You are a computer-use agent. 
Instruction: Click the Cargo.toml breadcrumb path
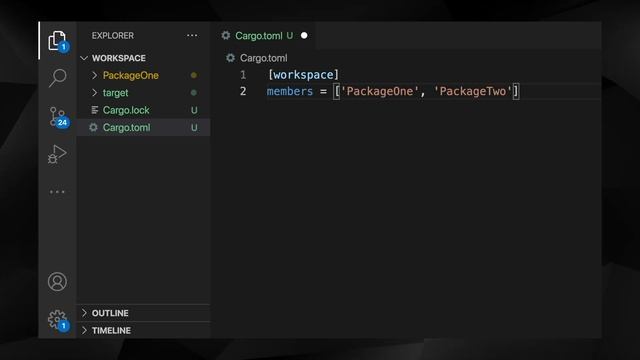point(263,58)
